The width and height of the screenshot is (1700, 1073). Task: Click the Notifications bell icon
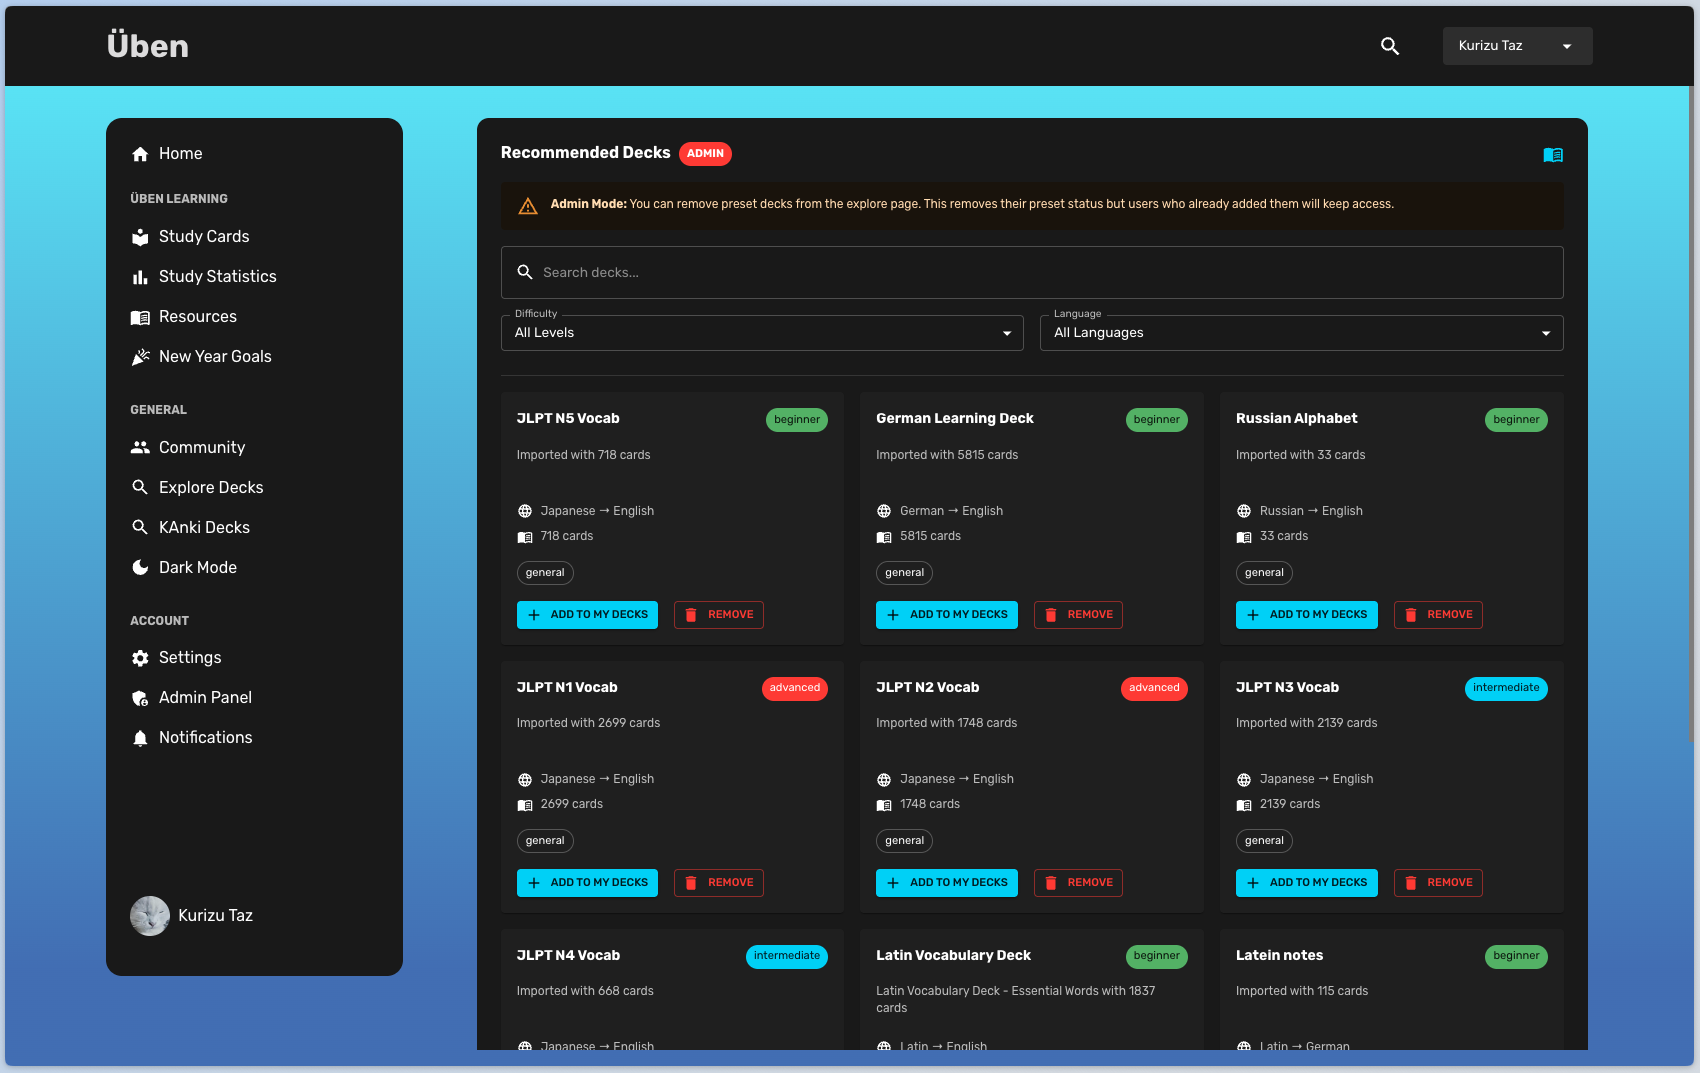click(x=140, y=738)
